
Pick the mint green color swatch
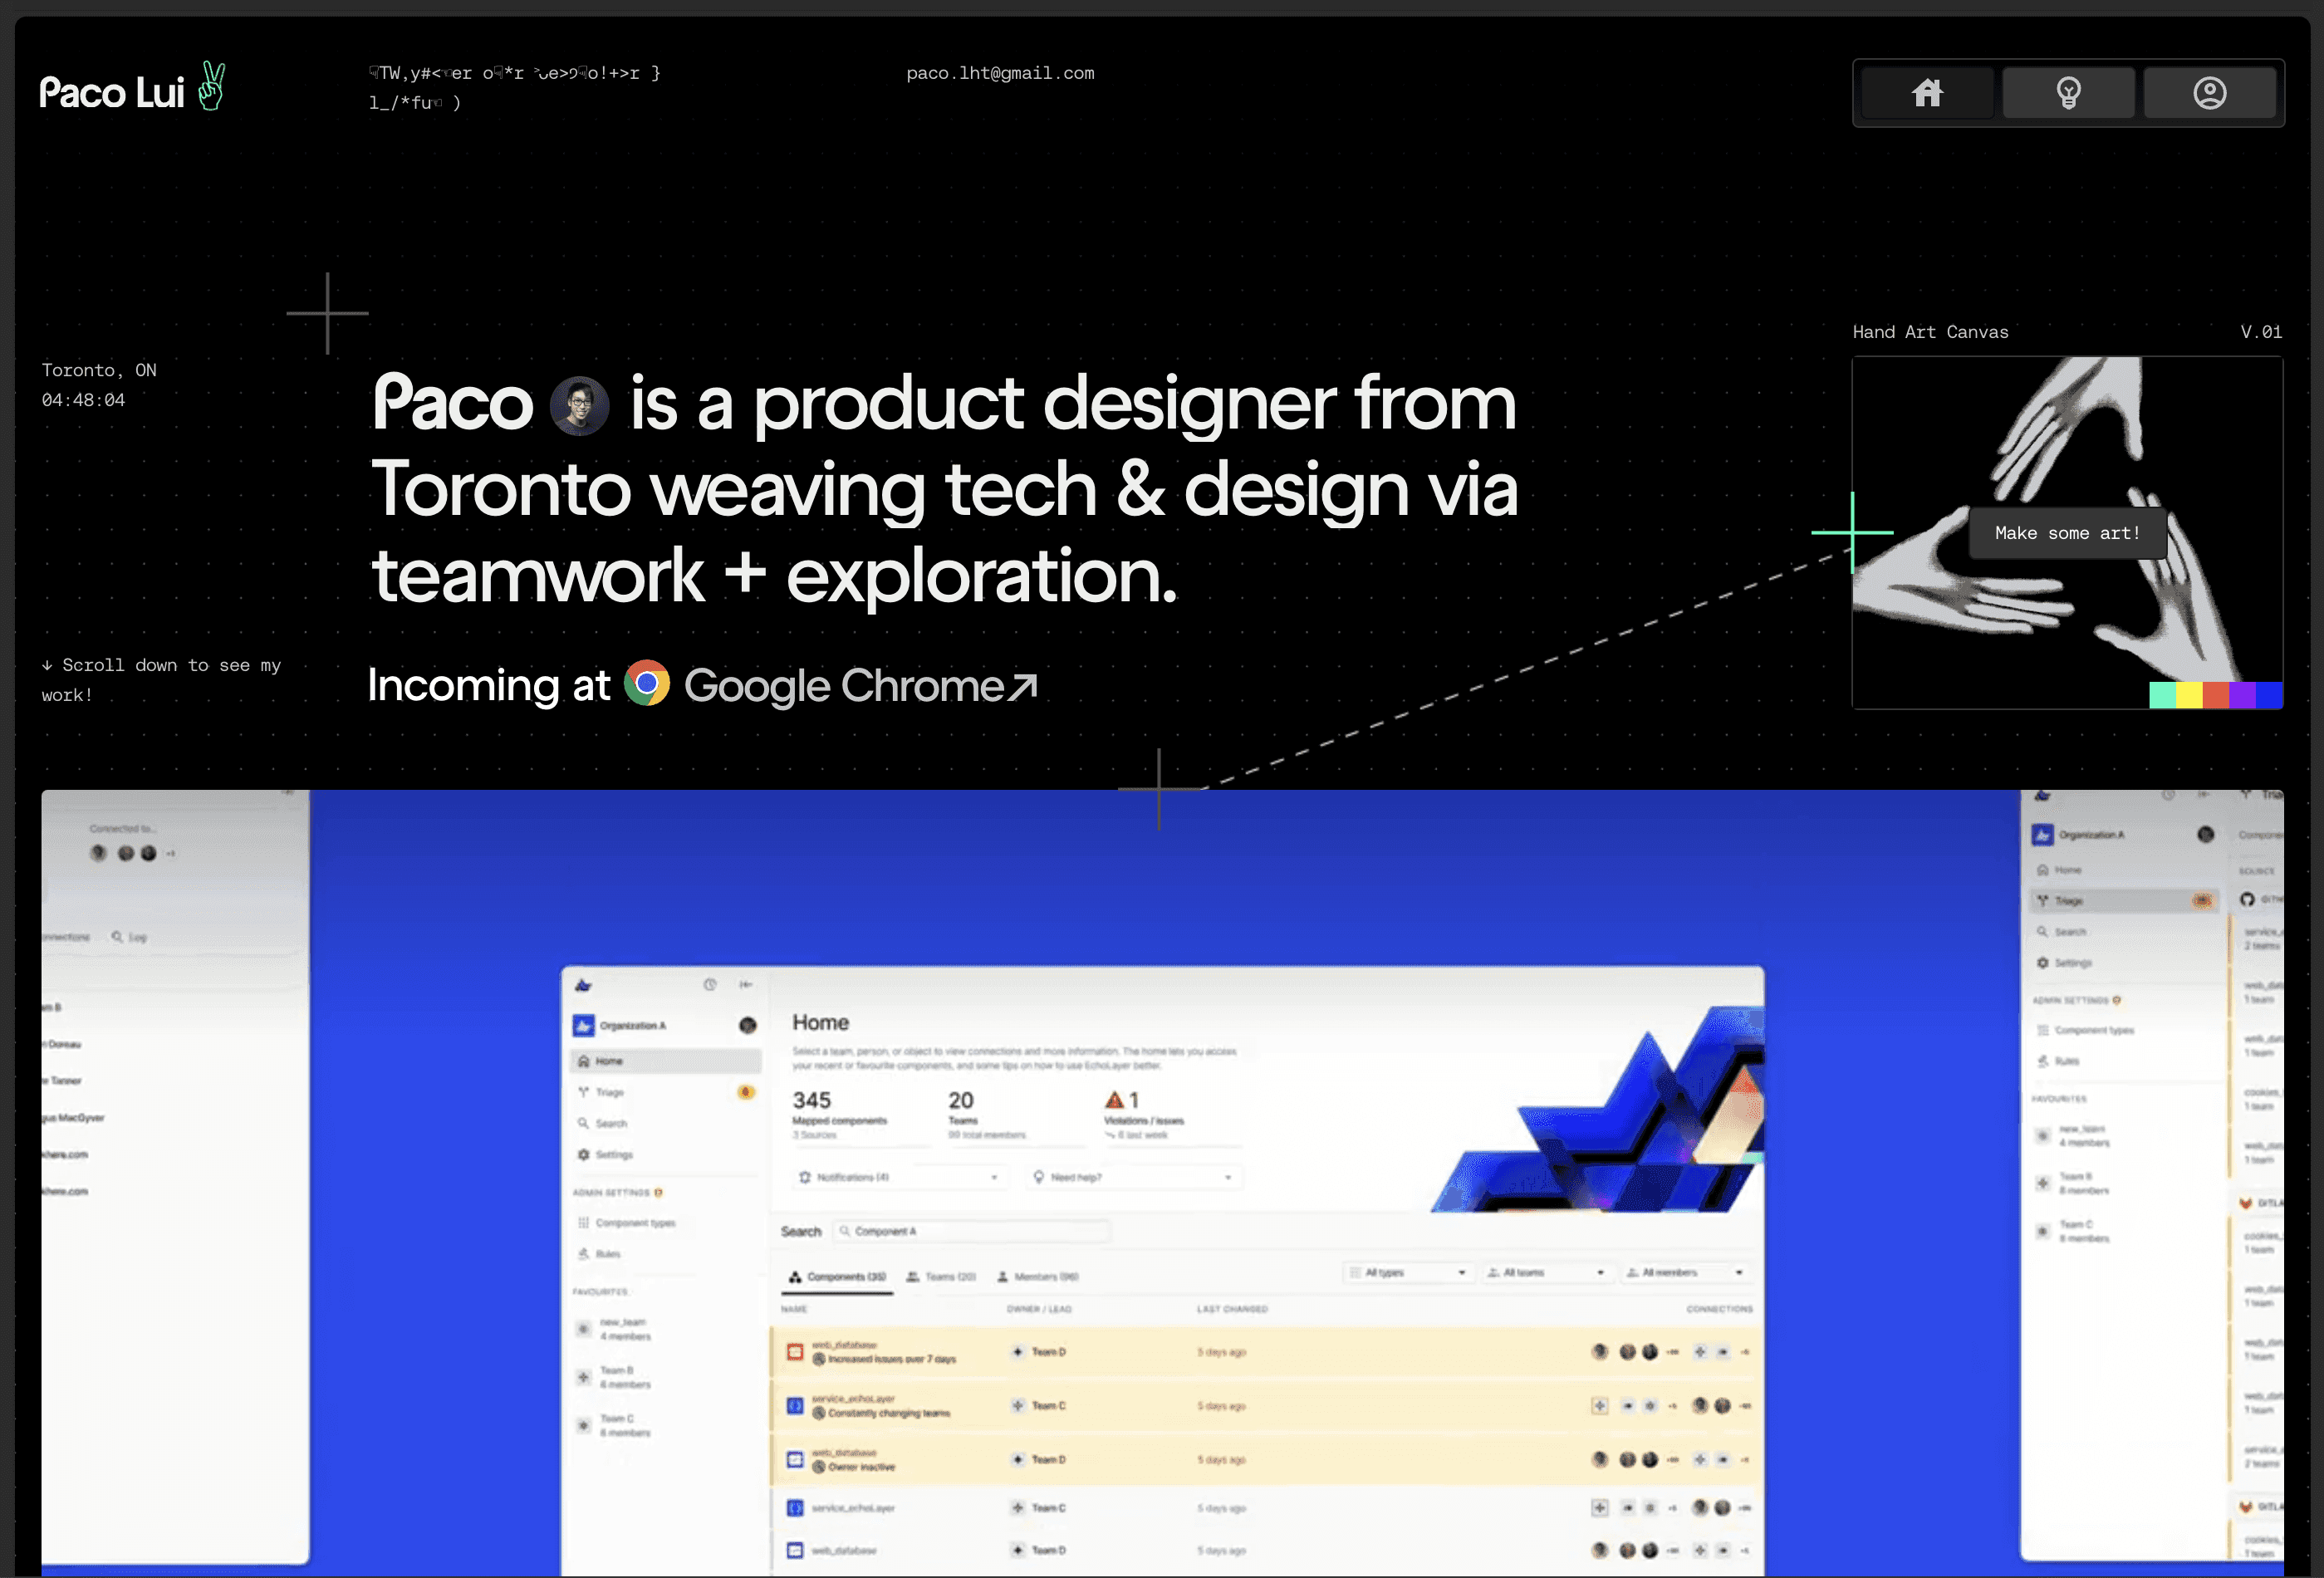pyautogui.click(x=2162, y=695)
